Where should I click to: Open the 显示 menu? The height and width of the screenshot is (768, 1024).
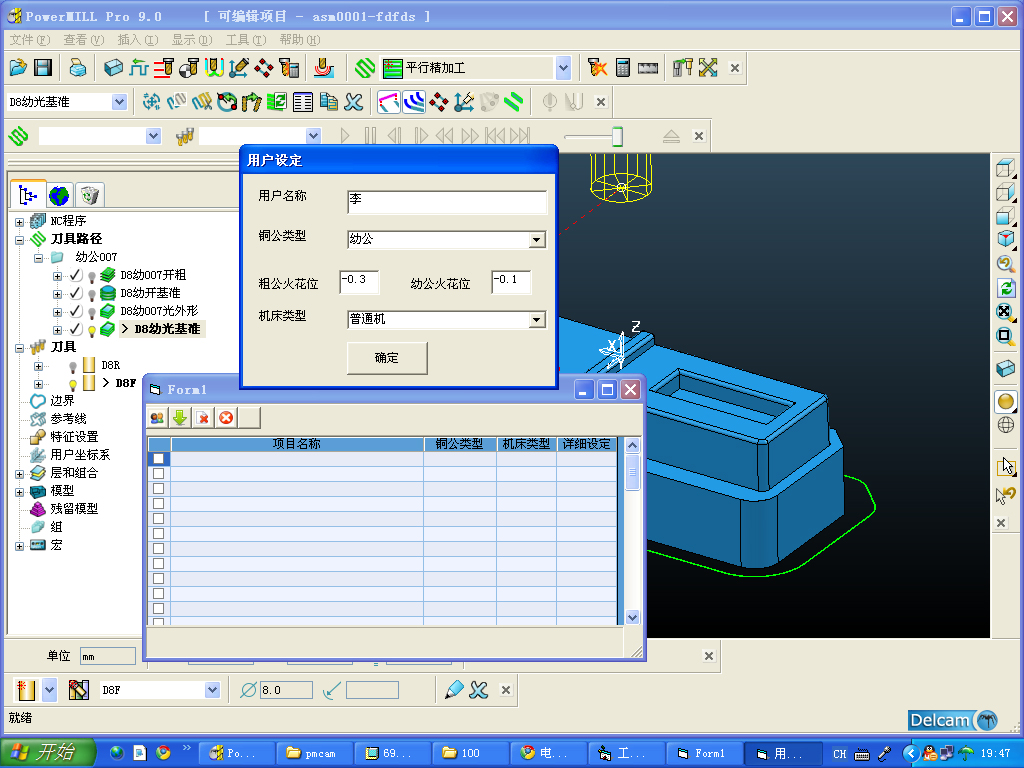click(192, 40)
